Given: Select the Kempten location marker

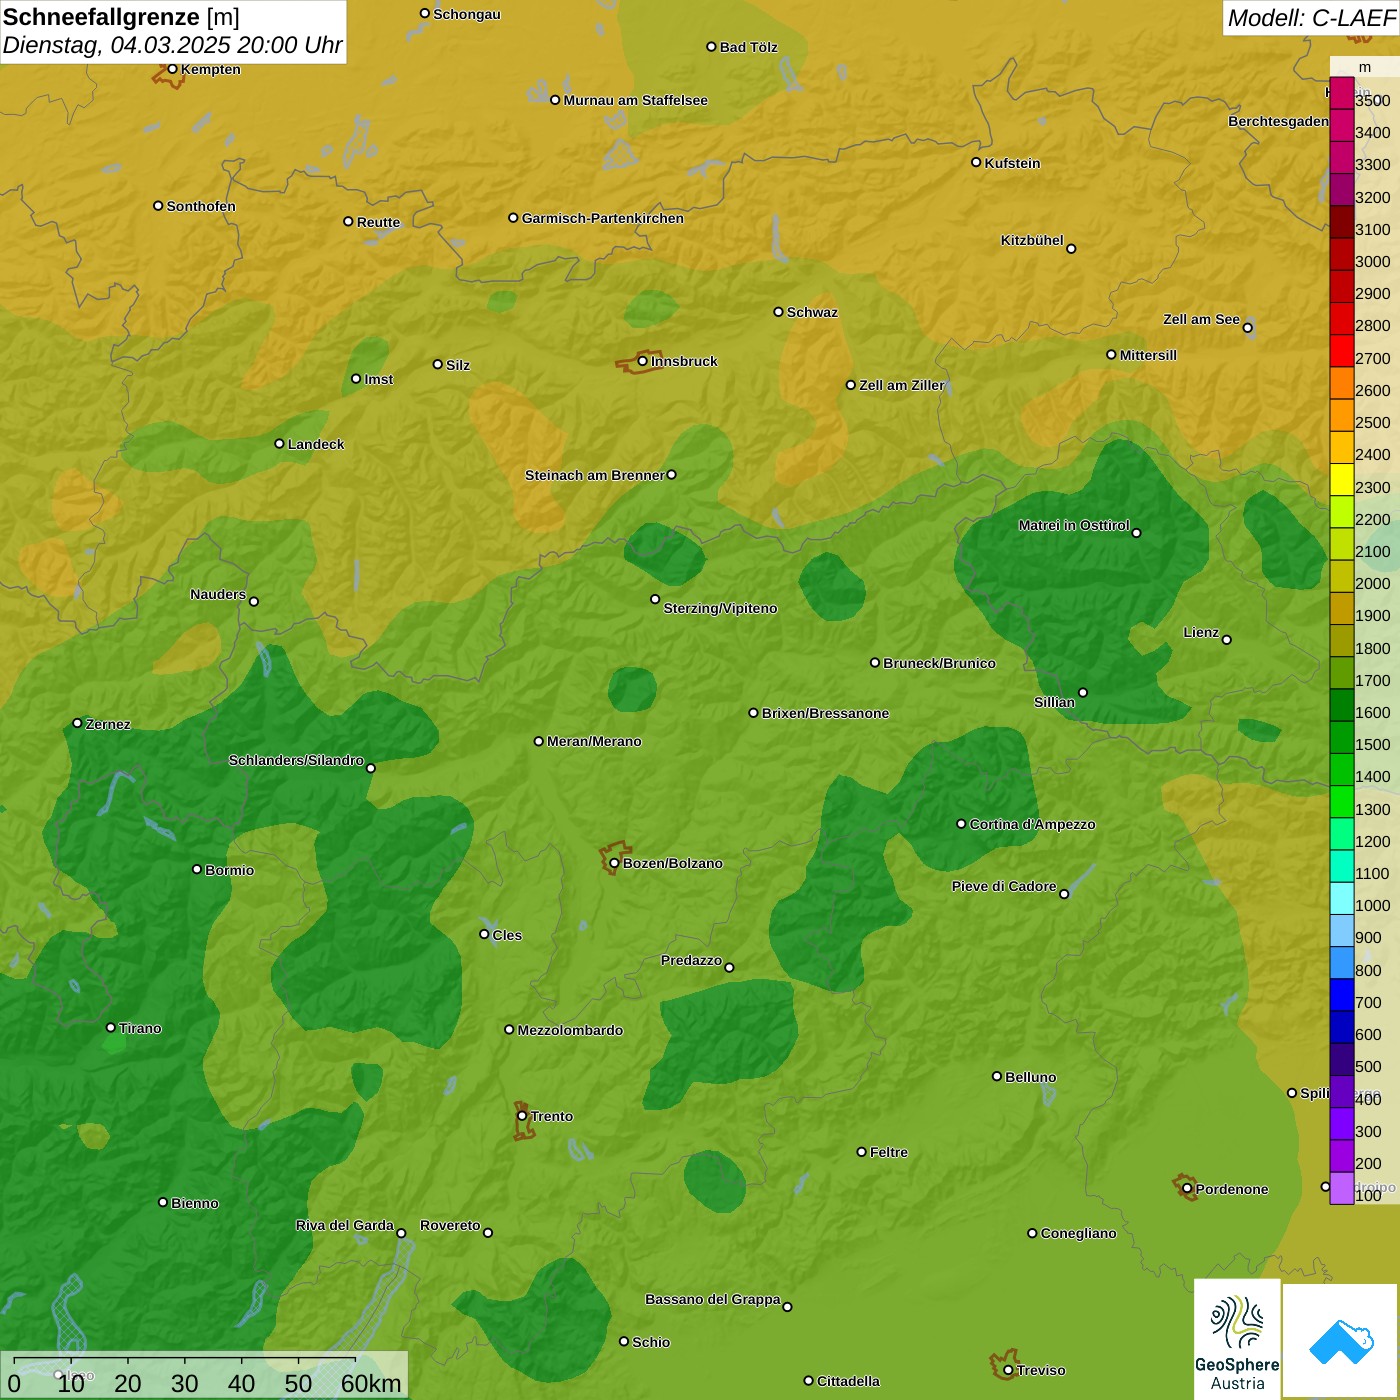Looking at the screenshot, I should (x=172, y=69).
